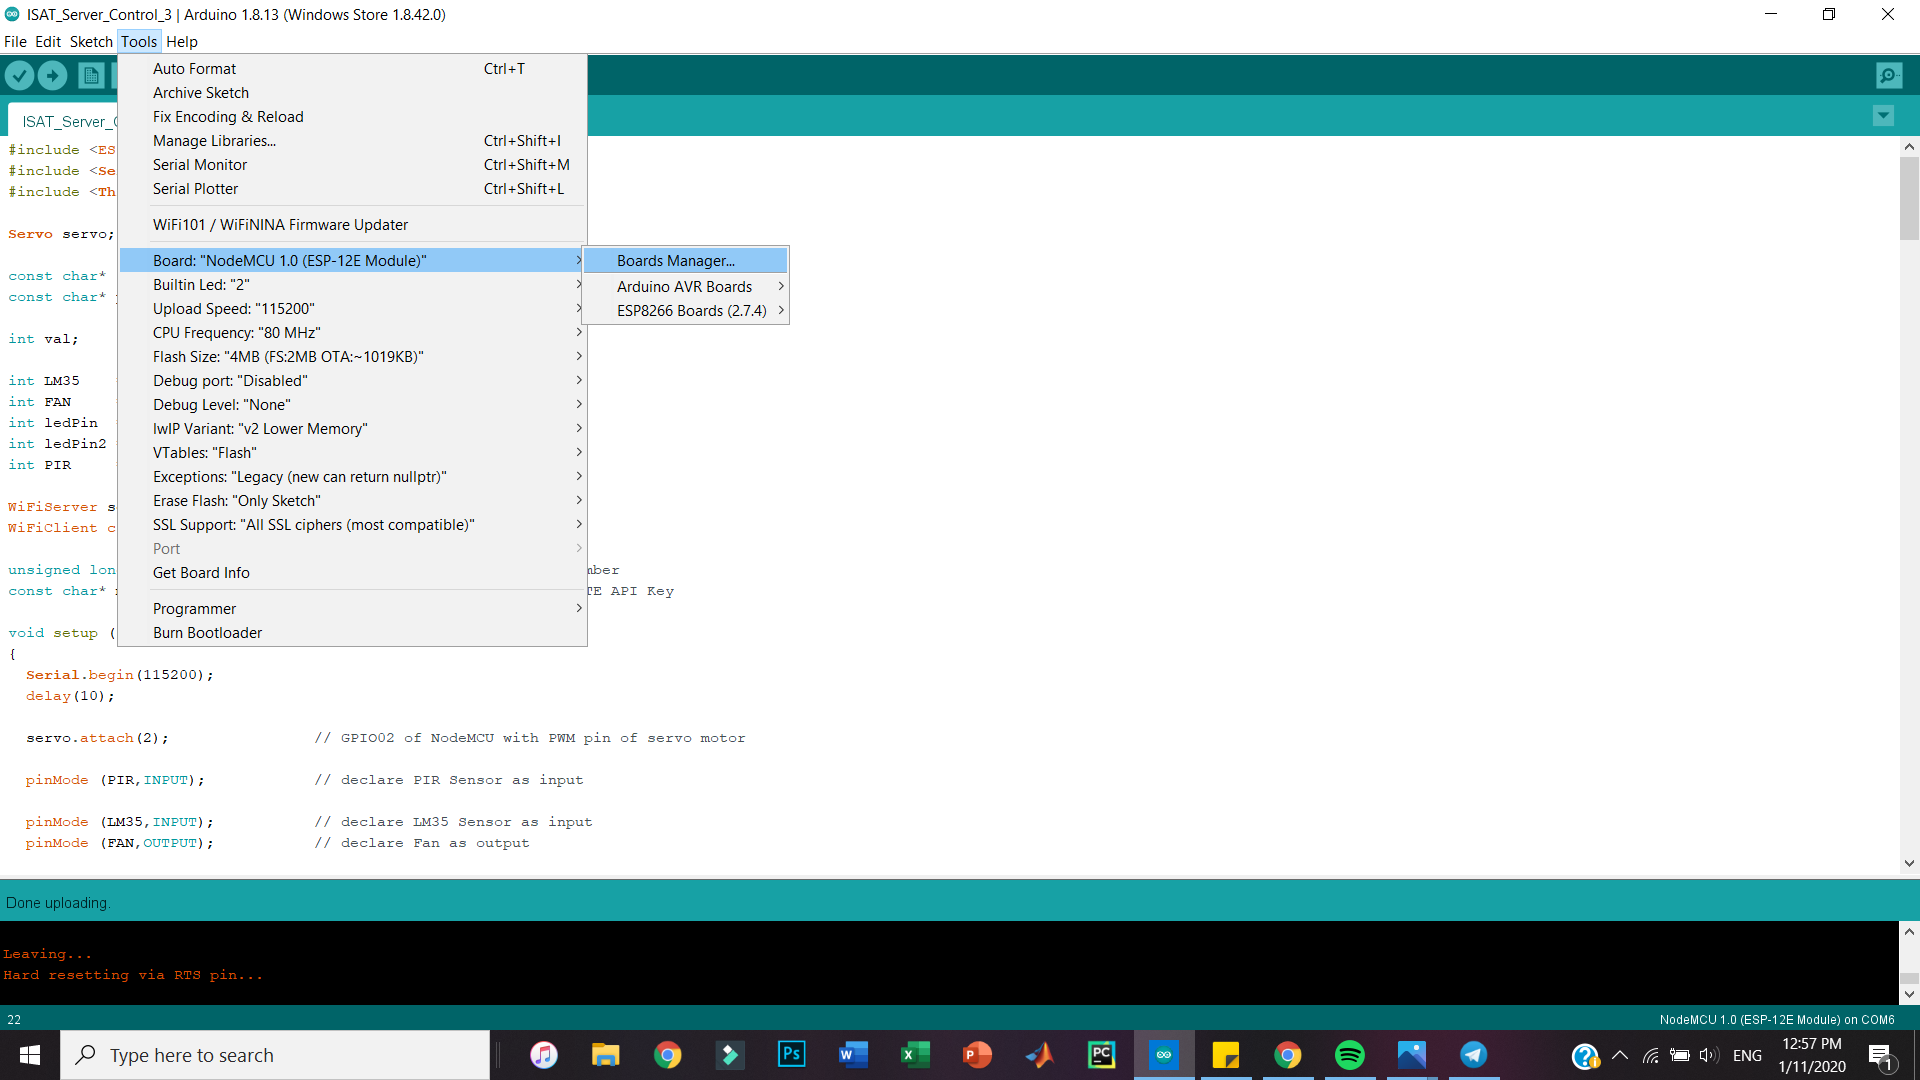1920x1080 pixels.
Task: Click the Windows Start button
Action: (x=30, y=1055)
